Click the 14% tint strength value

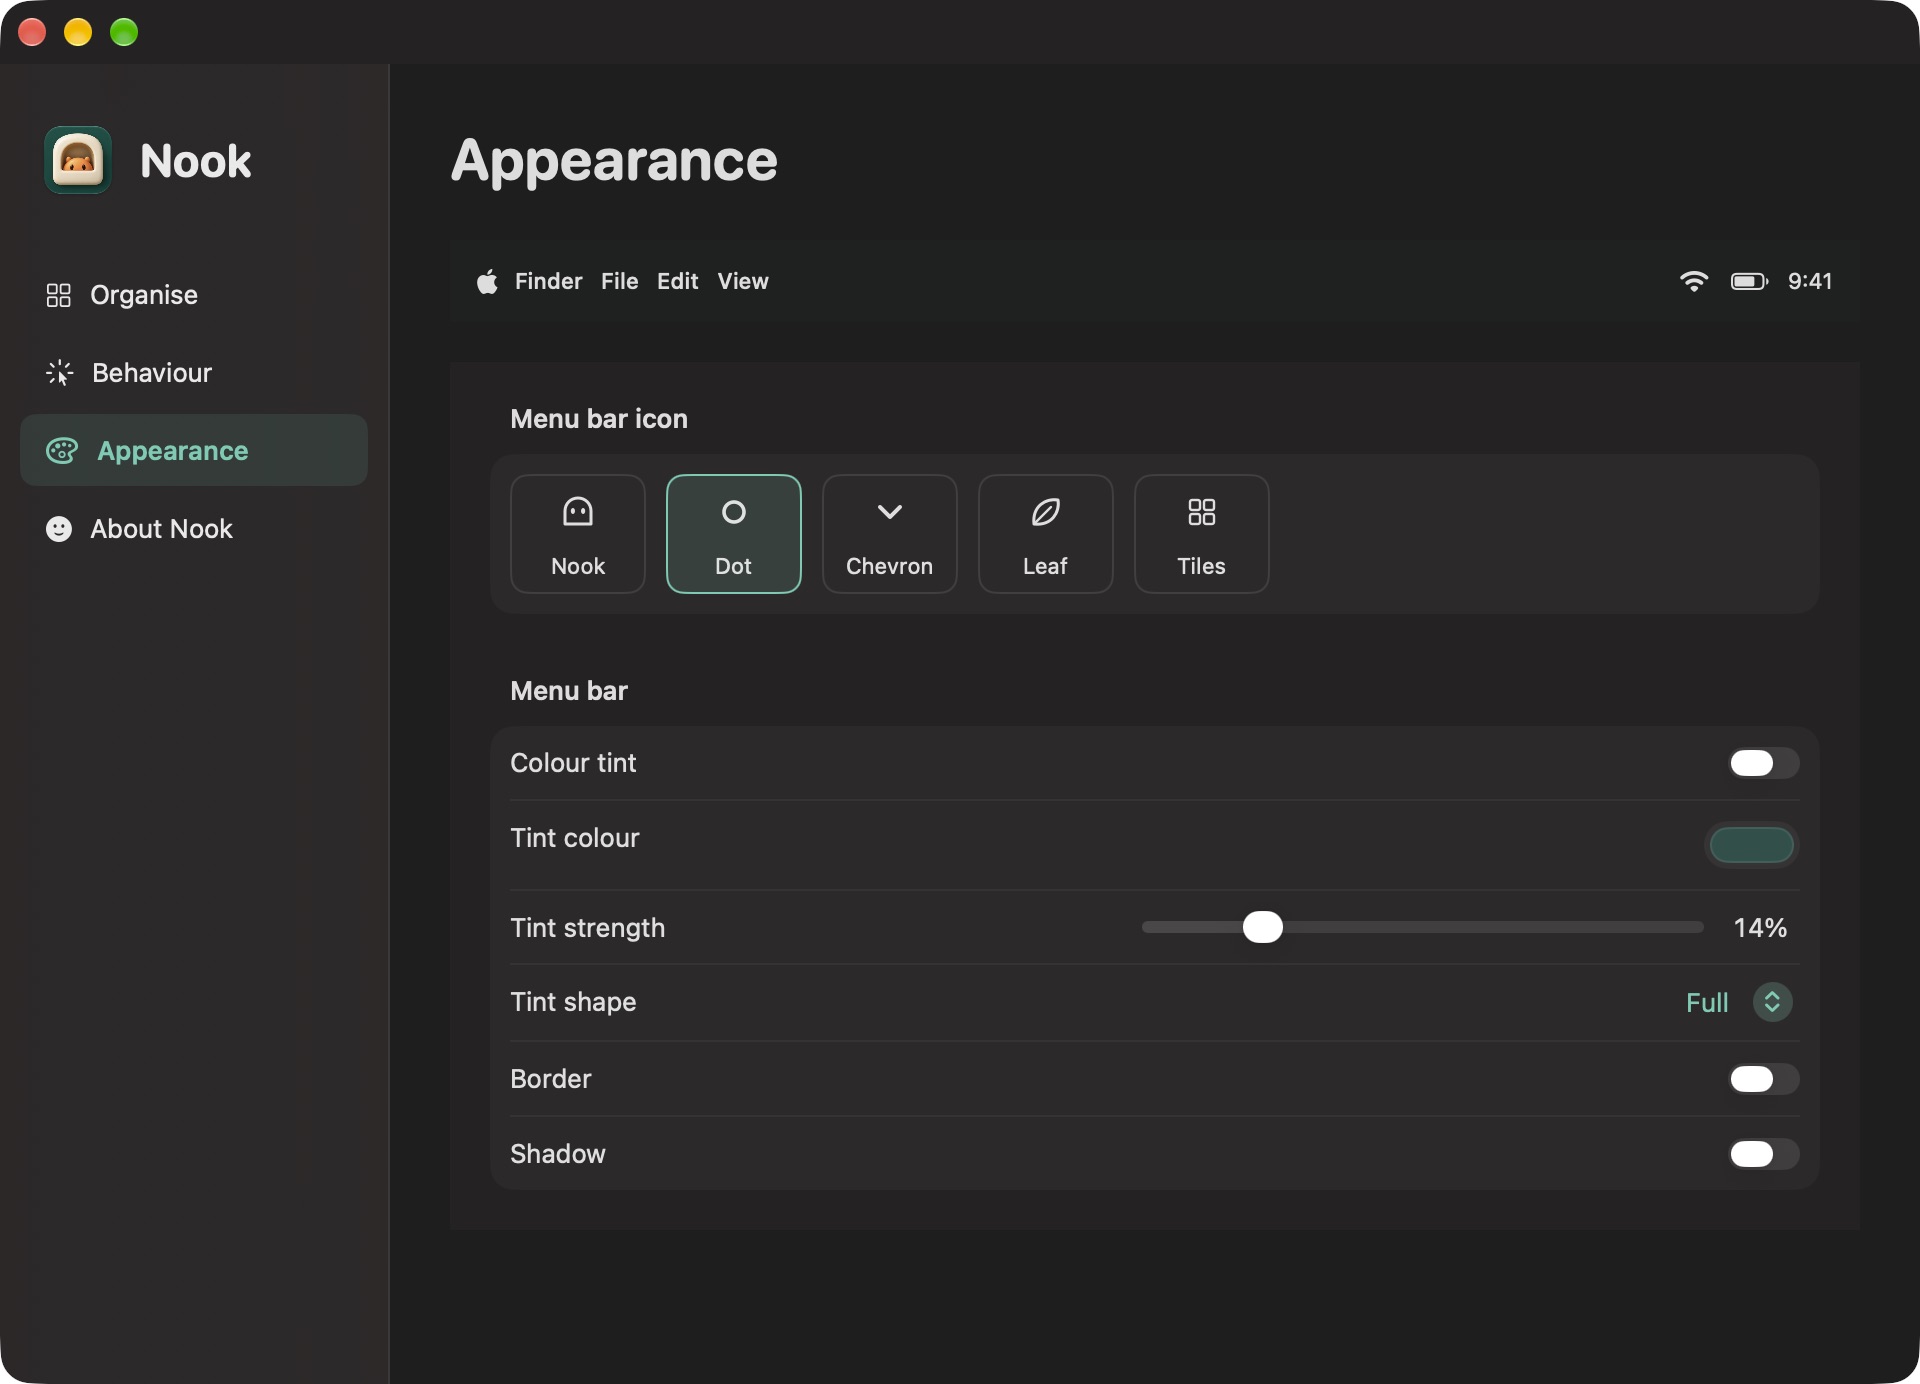click(x=1760, y=928)
